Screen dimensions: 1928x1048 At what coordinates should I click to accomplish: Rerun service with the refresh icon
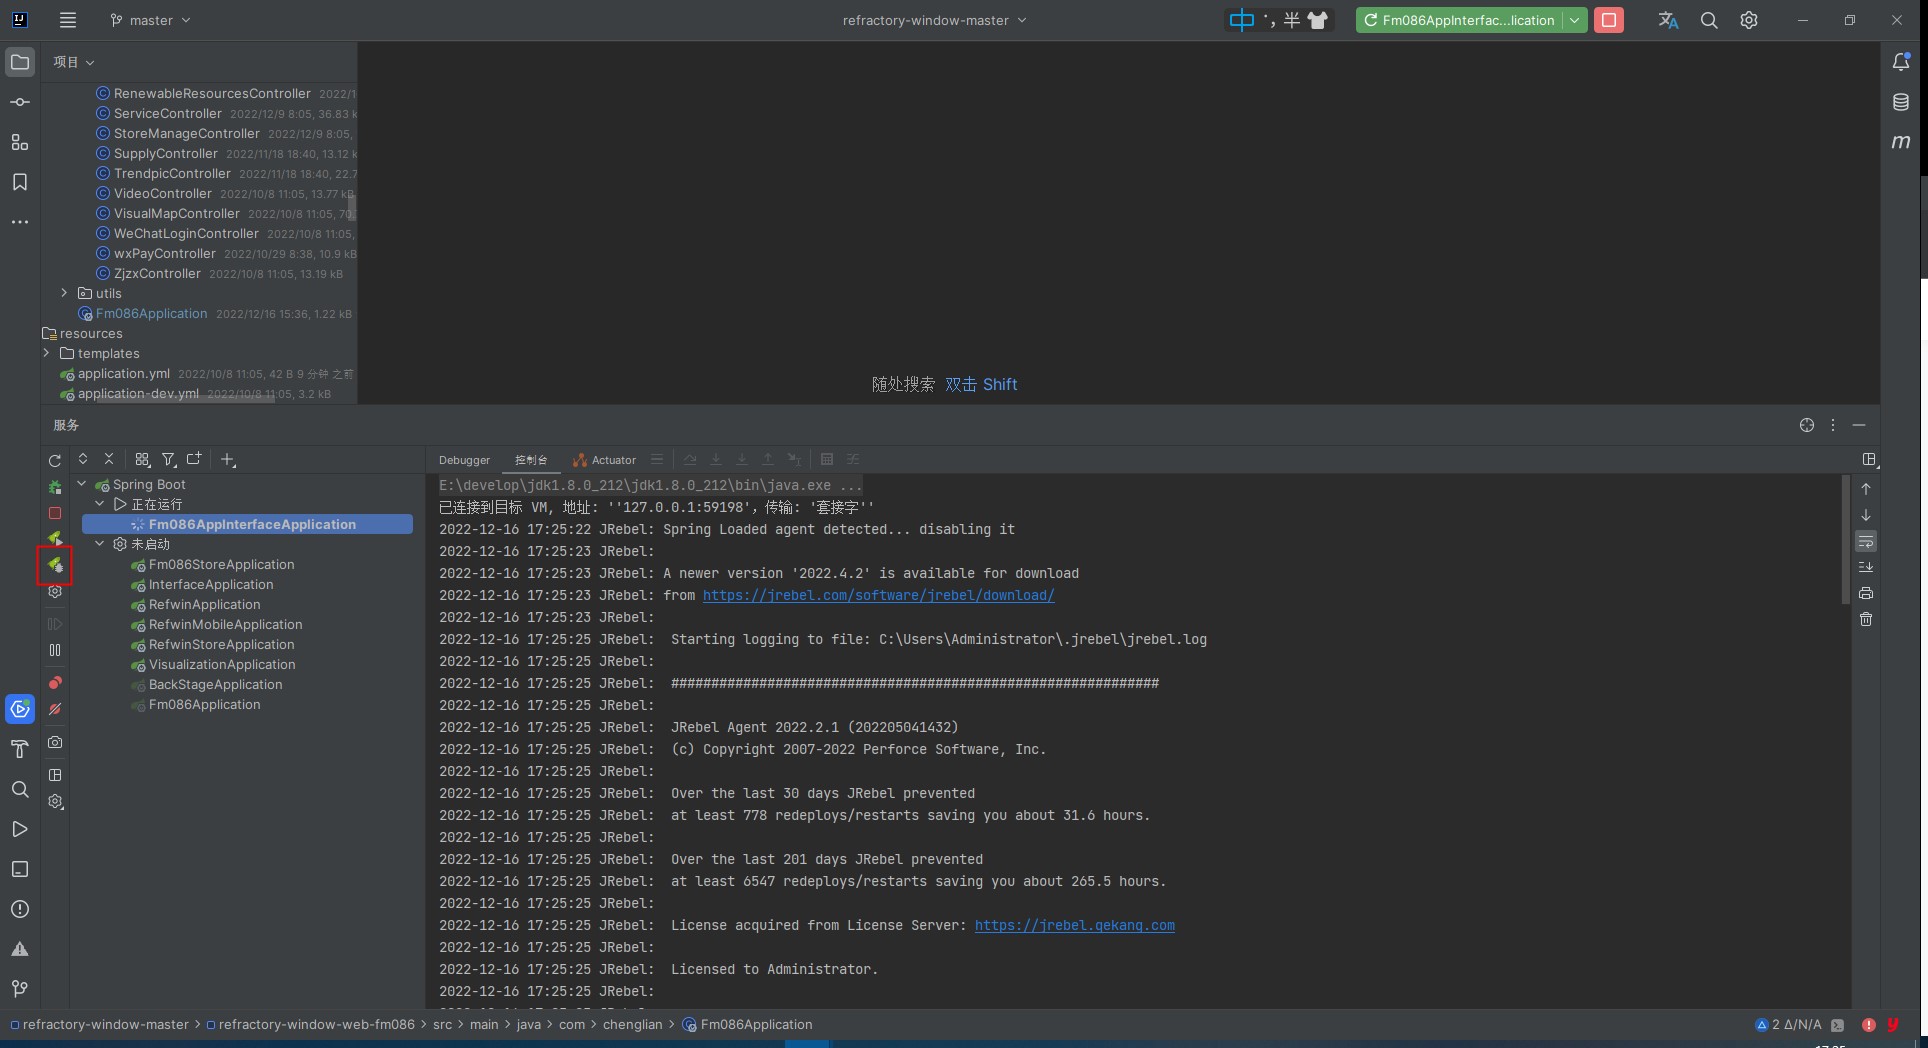click(x=55, y=460)
